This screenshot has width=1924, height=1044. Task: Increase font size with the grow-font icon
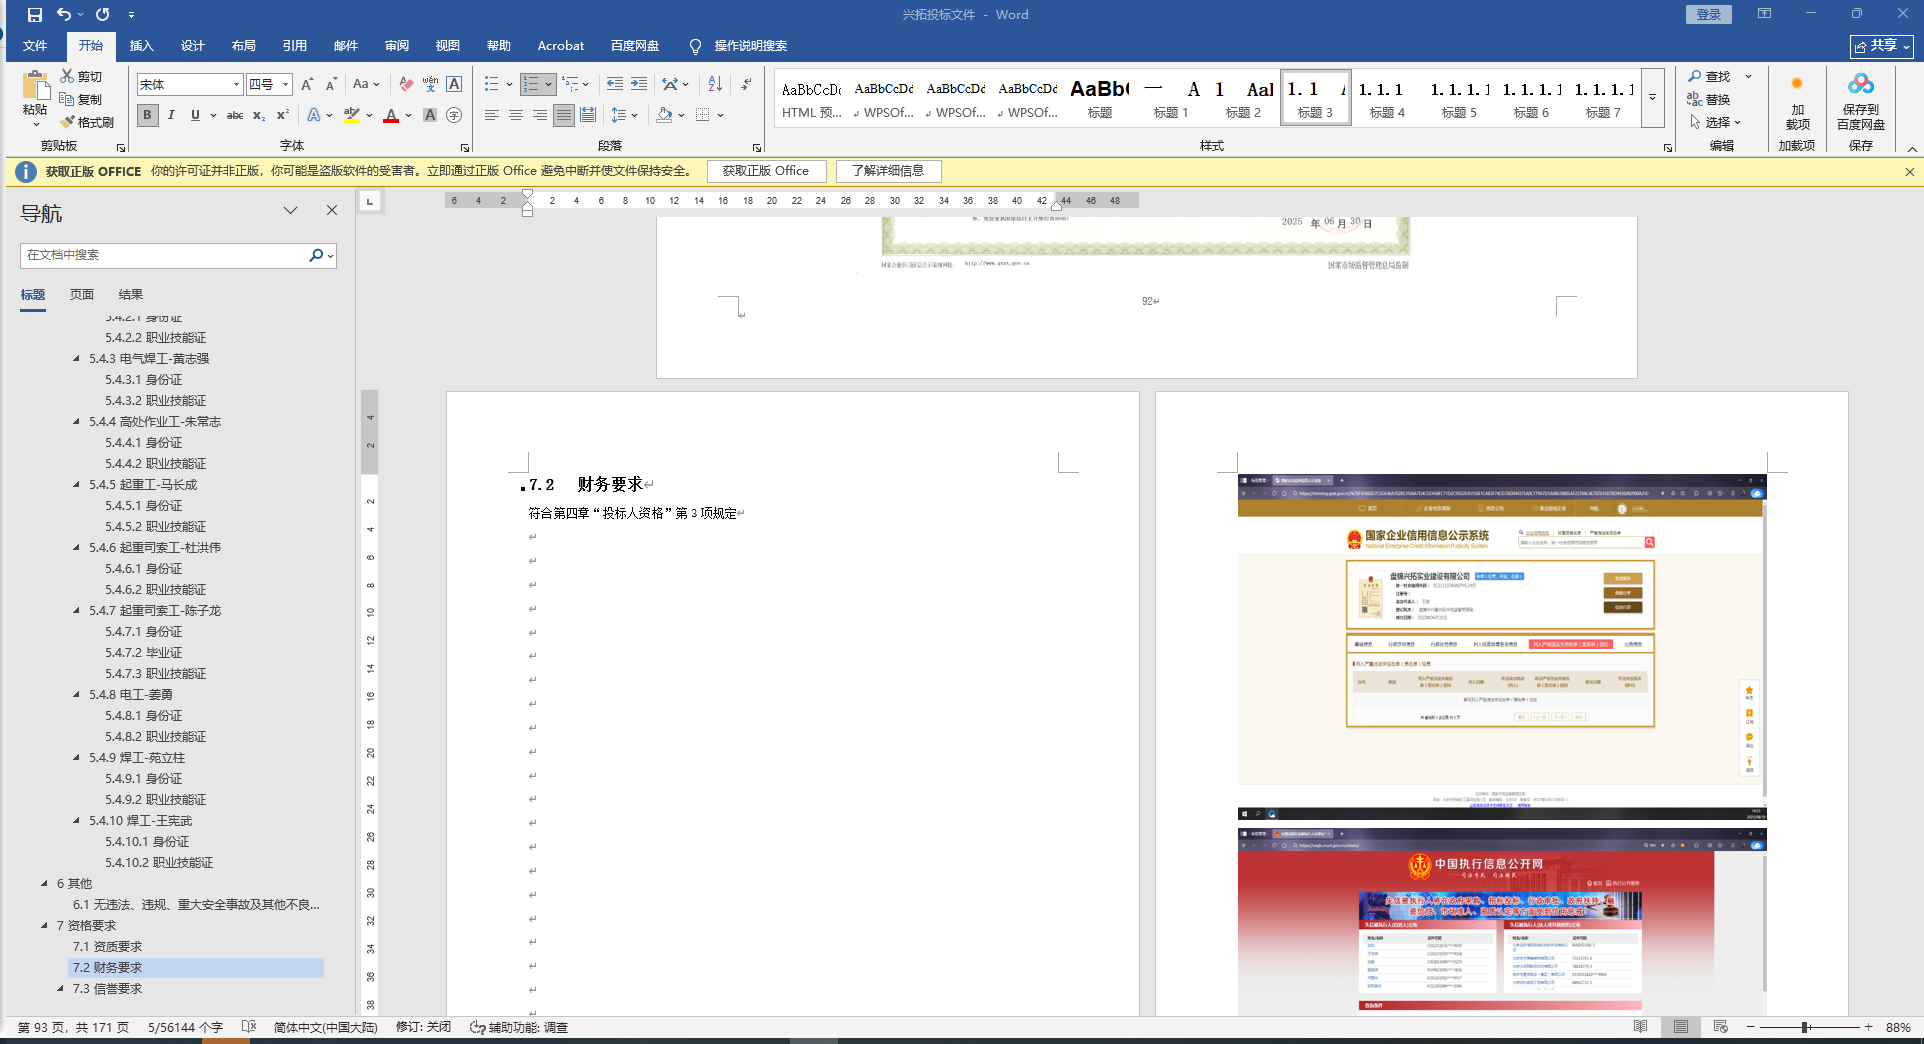(307, 84)
